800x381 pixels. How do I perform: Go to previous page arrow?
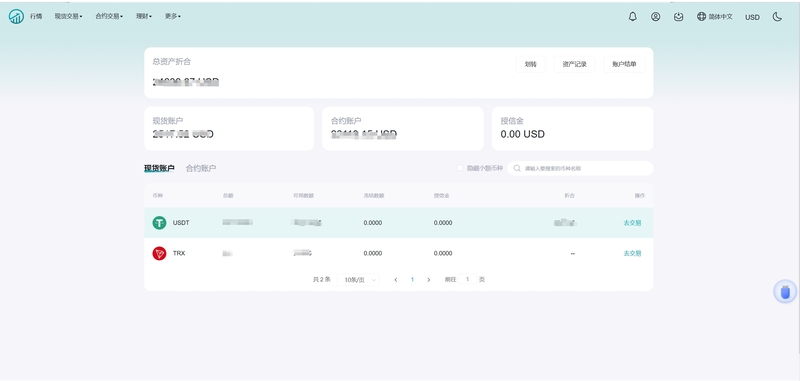coord(396,280)
